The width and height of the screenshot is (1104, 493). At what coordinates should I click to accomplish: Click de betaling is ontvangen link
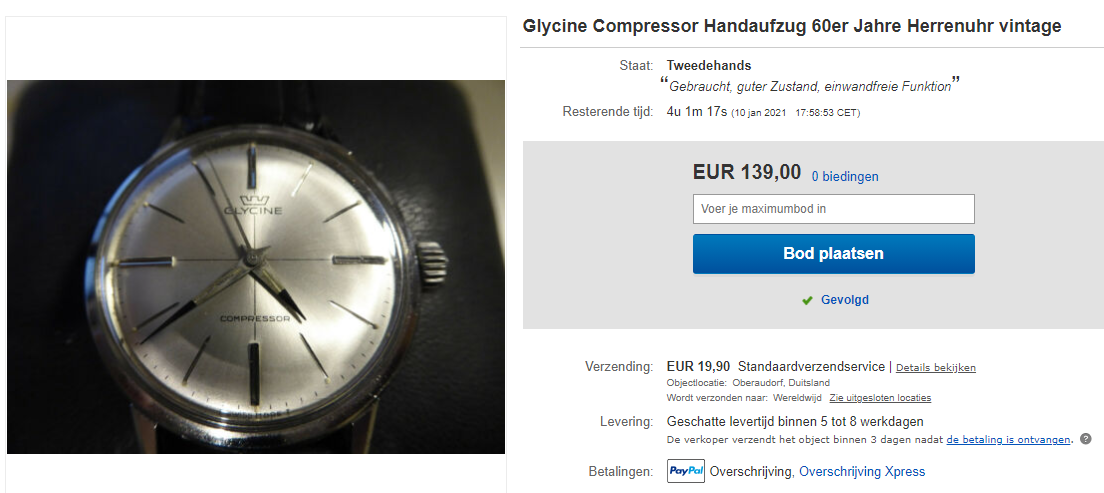click(1008, 439)
